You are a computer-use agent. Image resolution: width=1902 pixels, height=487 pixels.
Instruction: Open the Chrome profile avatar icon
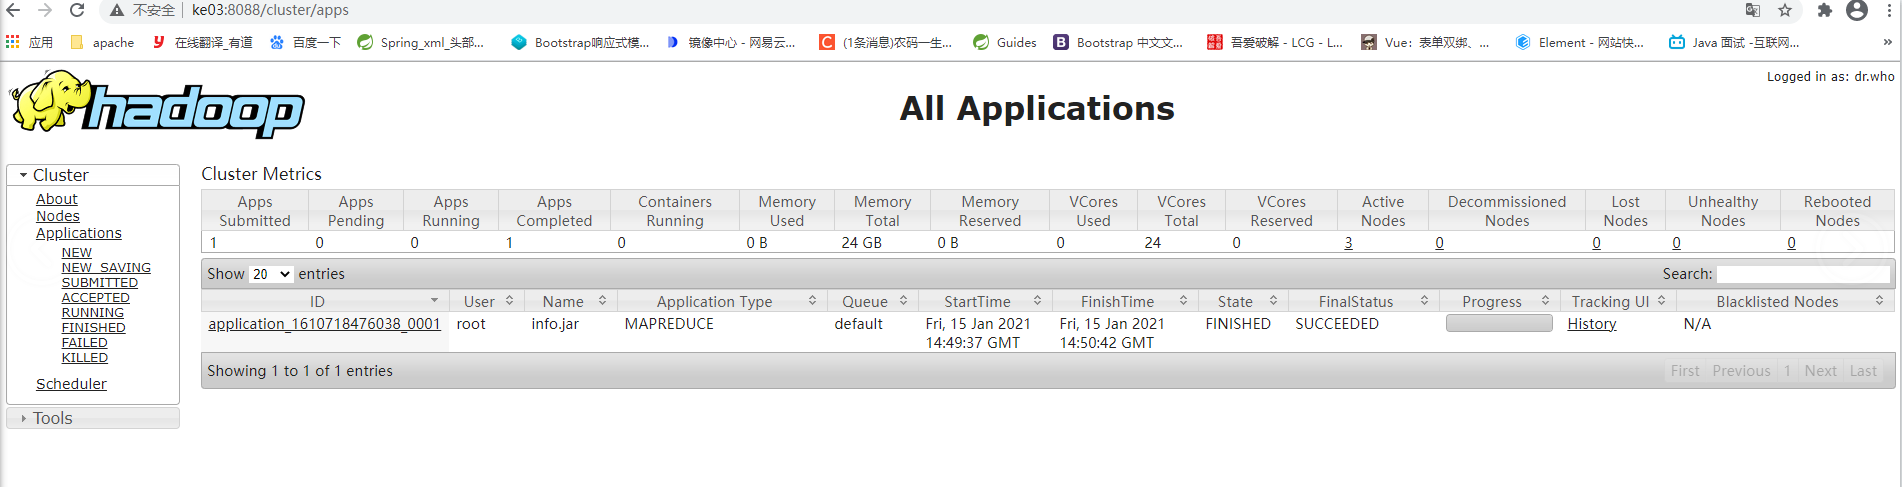click(x=1857, y=10)
